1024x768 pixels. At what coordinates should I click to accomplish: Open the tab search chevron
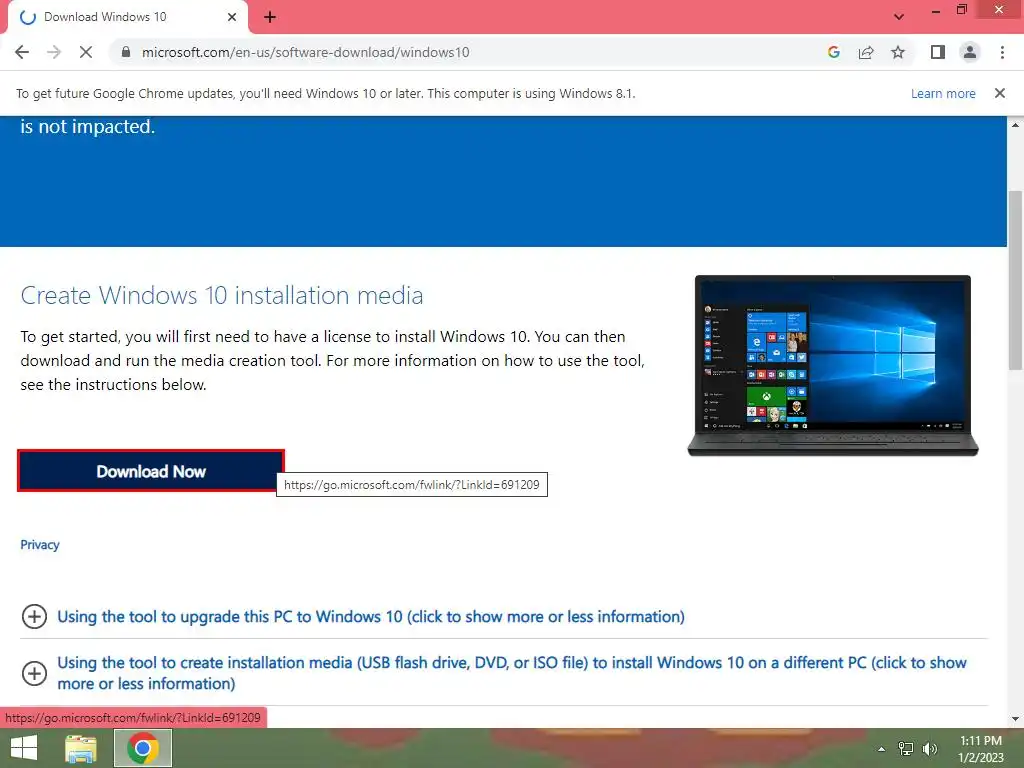[x=899, y=17]
